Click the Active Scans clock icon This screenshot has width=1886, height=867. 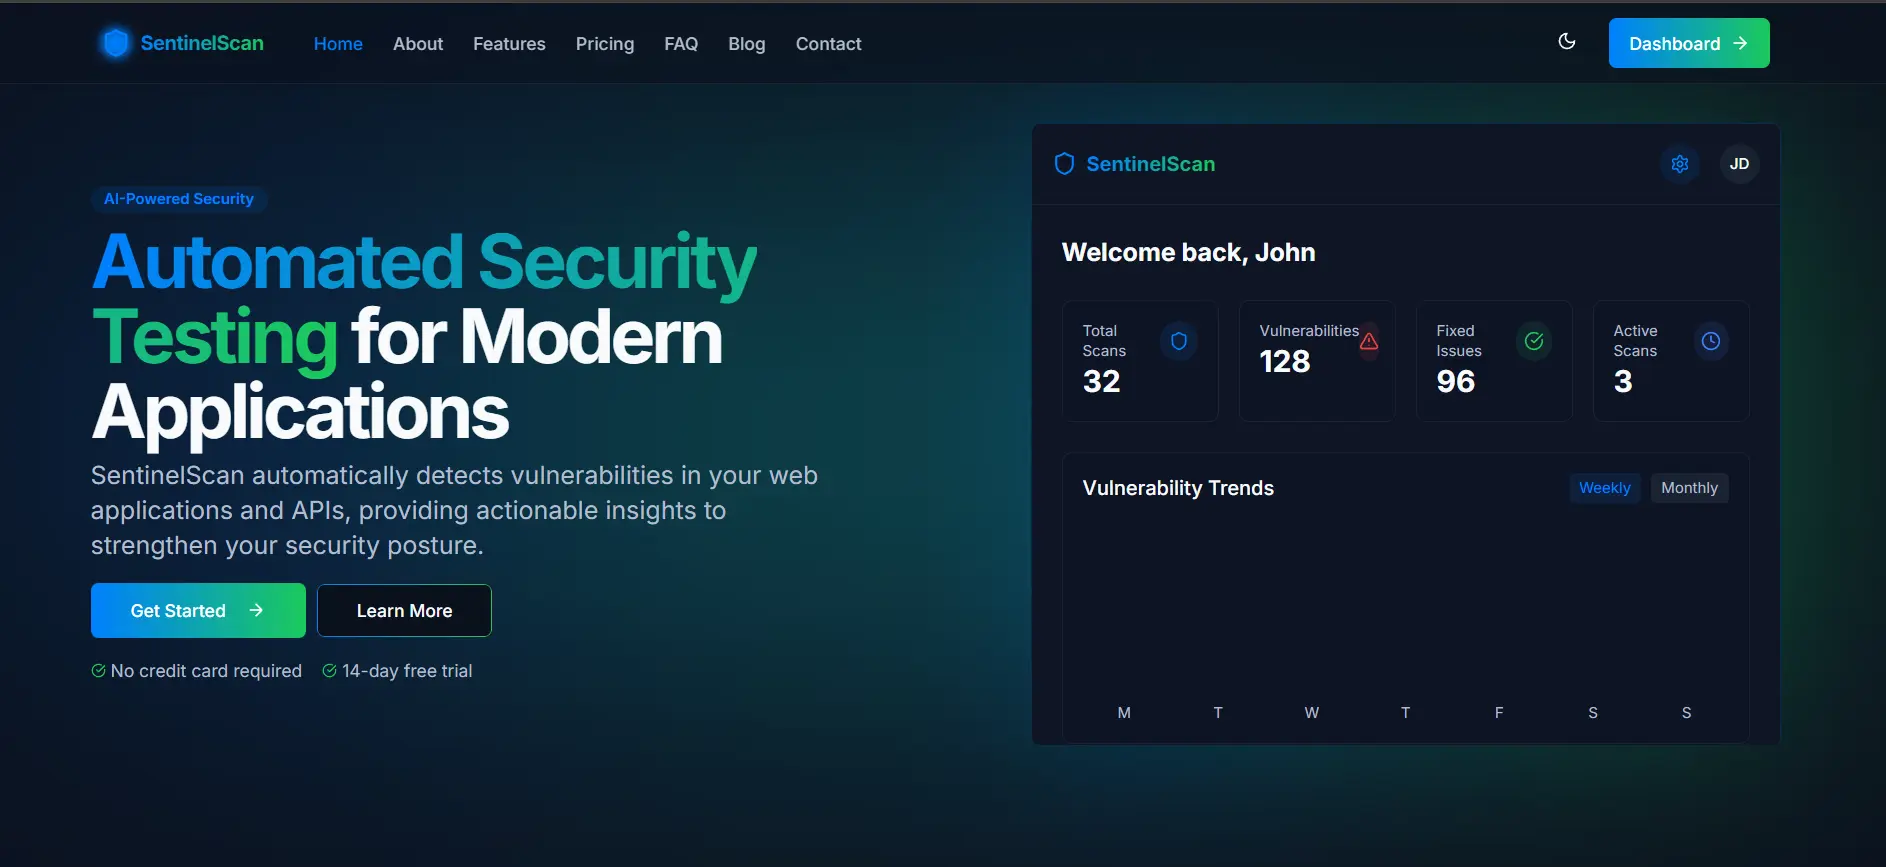coord(1711,341)
